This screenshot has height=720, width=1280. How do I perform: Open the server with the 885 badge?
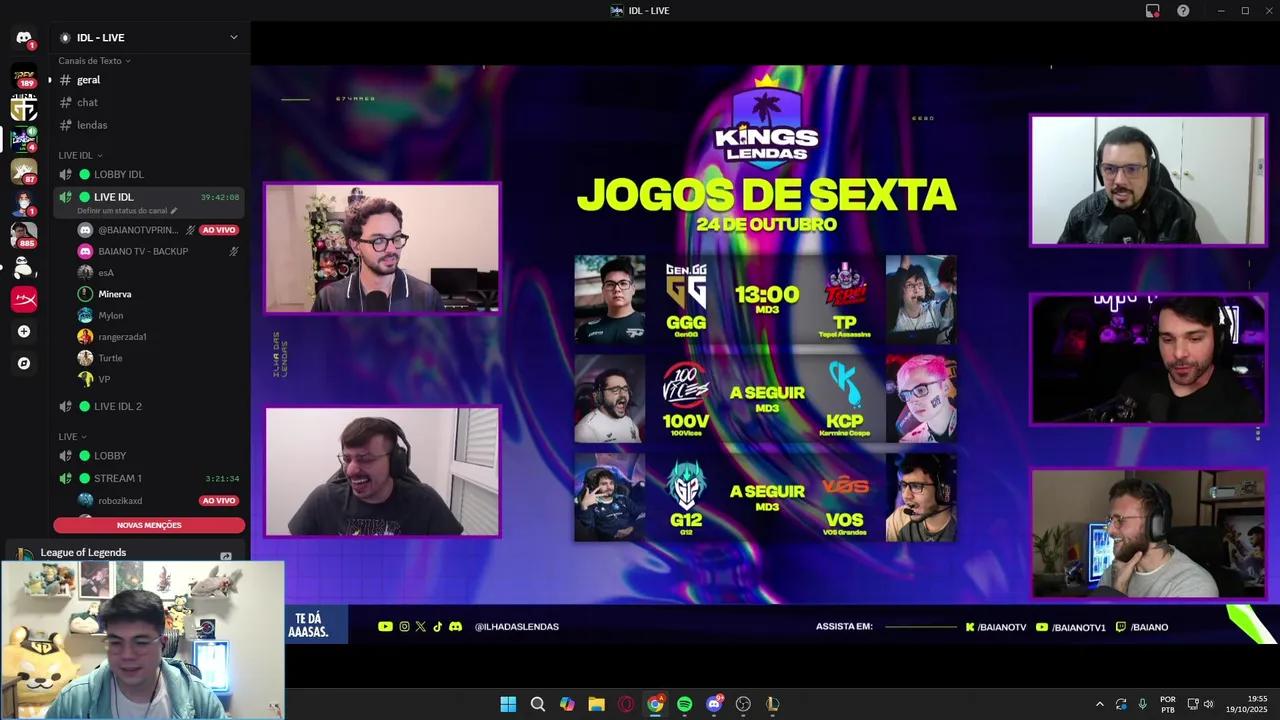tap(24, 236)
